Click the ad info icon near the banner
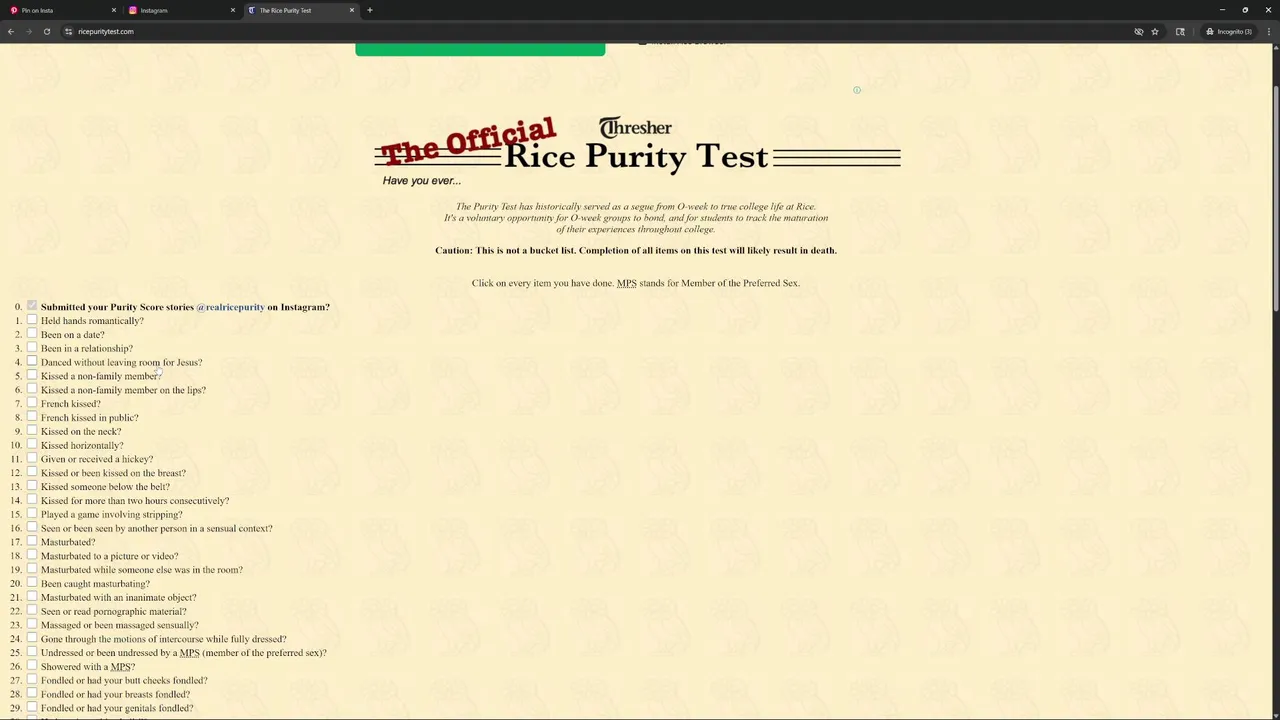 coord(857,90)
